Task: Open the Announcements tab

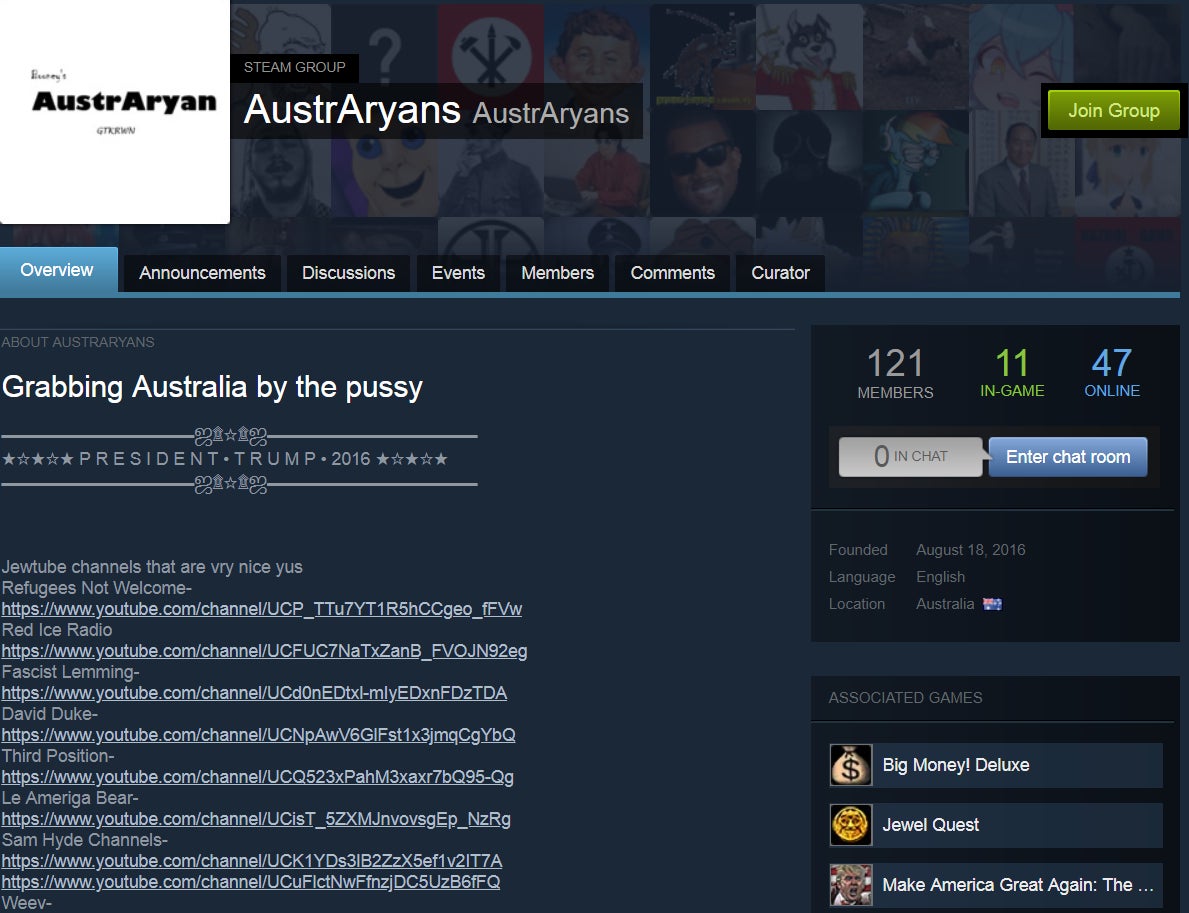Action: coord(202,273)
